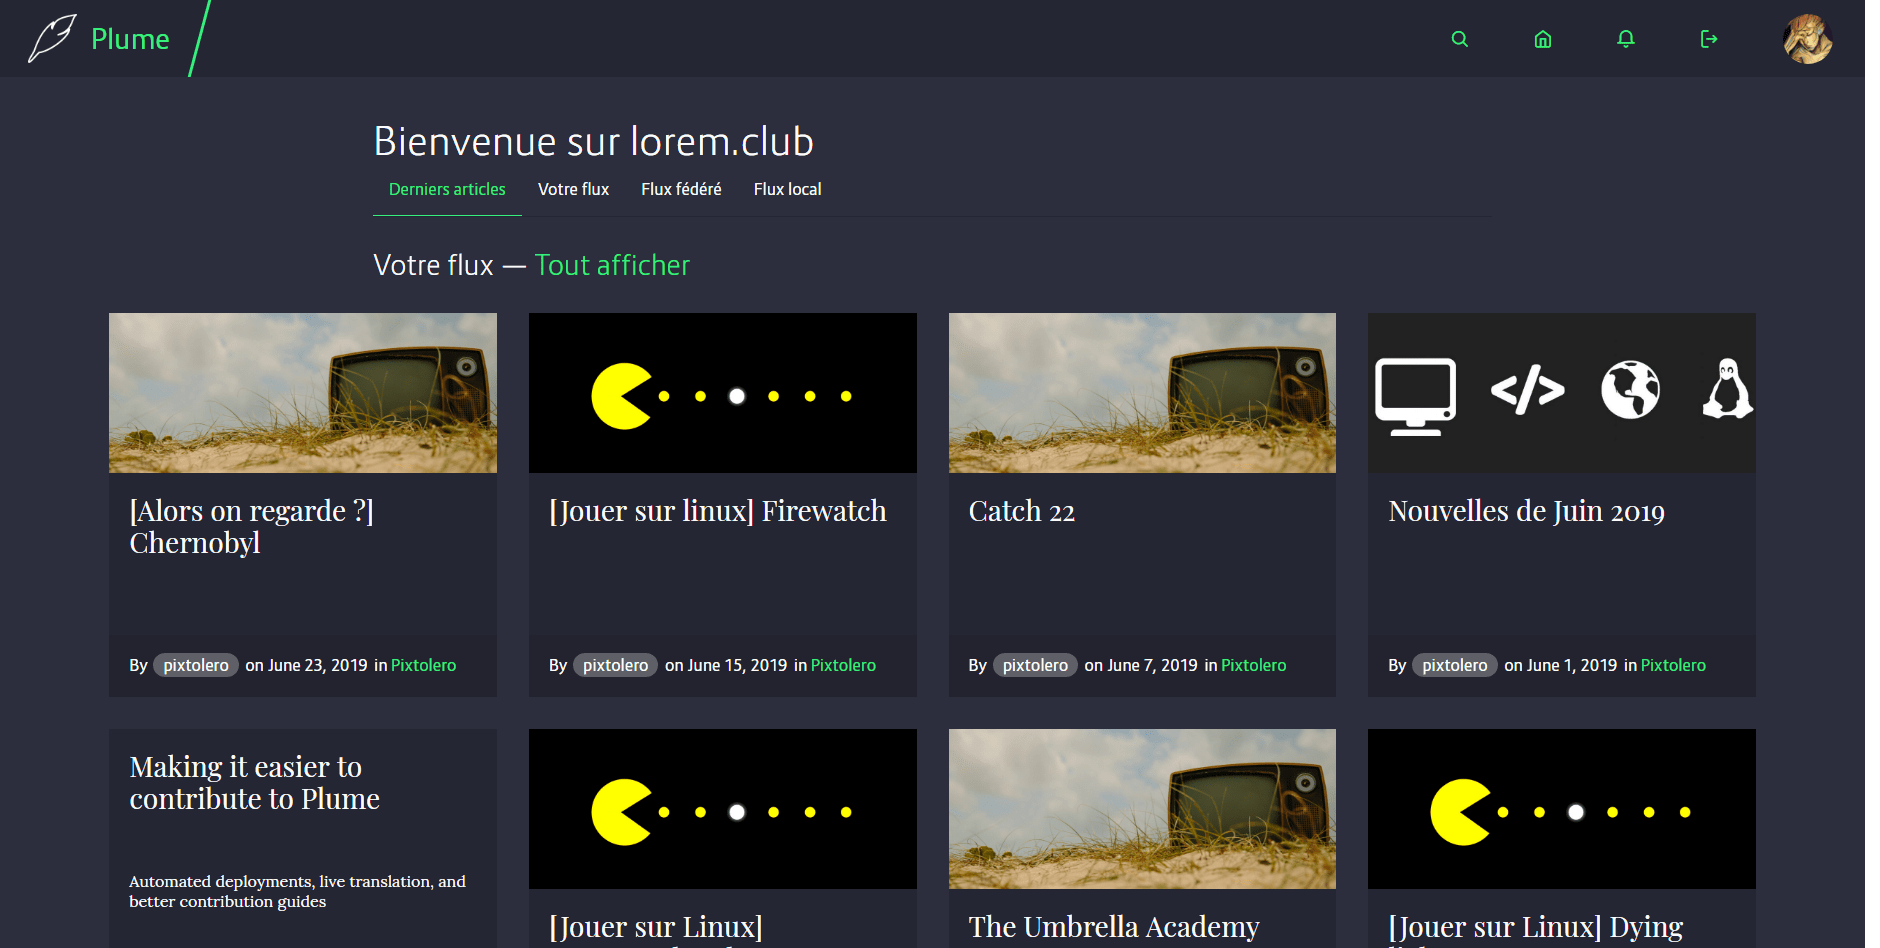Open the notifications bell icon

[x=1626, y=39]
